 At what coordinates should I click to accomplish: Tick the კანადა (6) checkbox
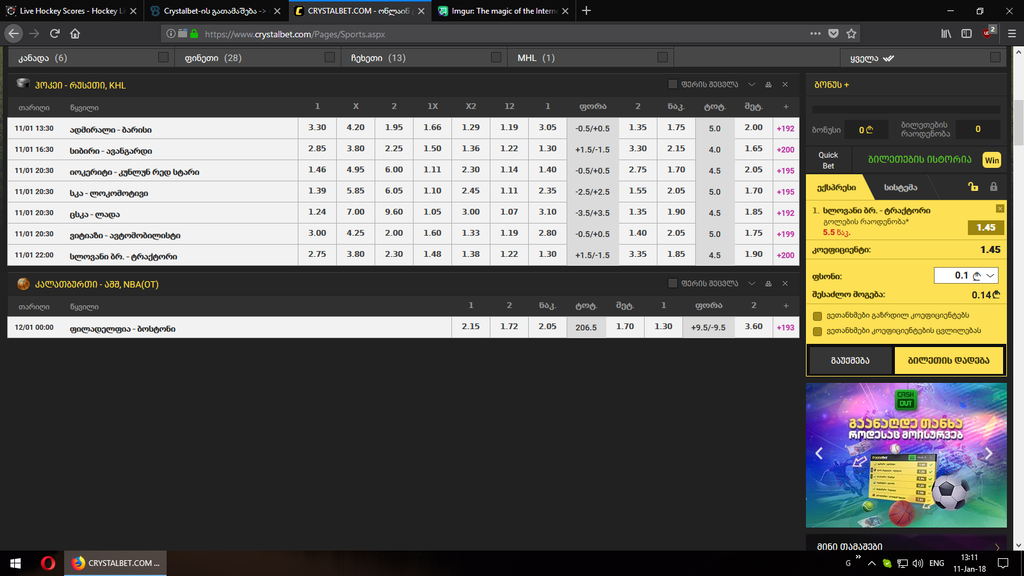tap(163, 57)
